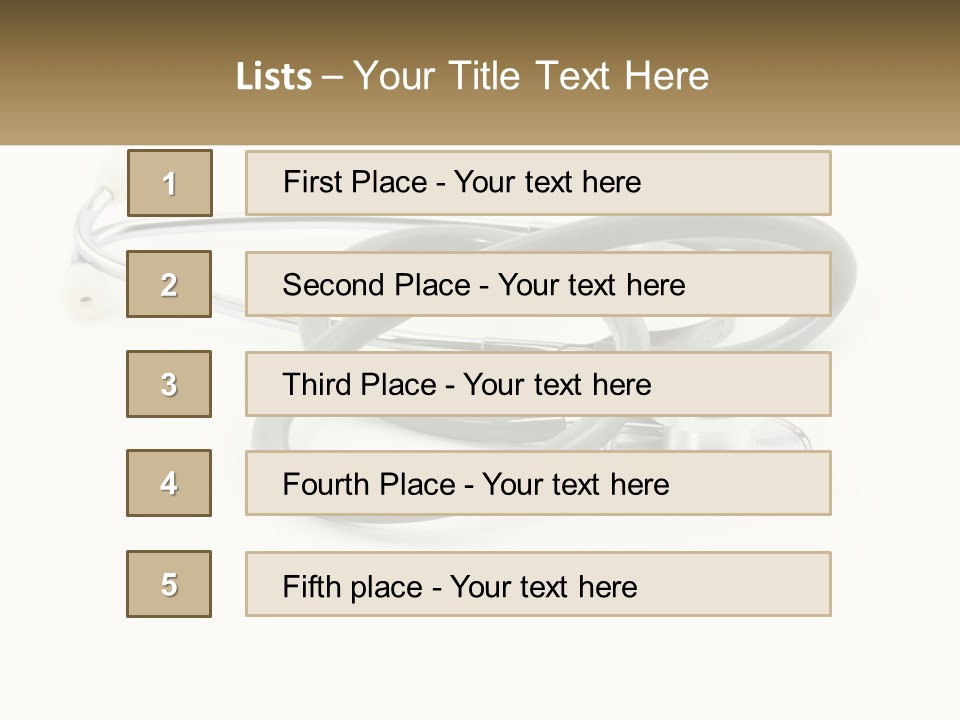Click the bold word 'Lists' in title
Screen dimensions: 960x720
(x=273, y=77)
